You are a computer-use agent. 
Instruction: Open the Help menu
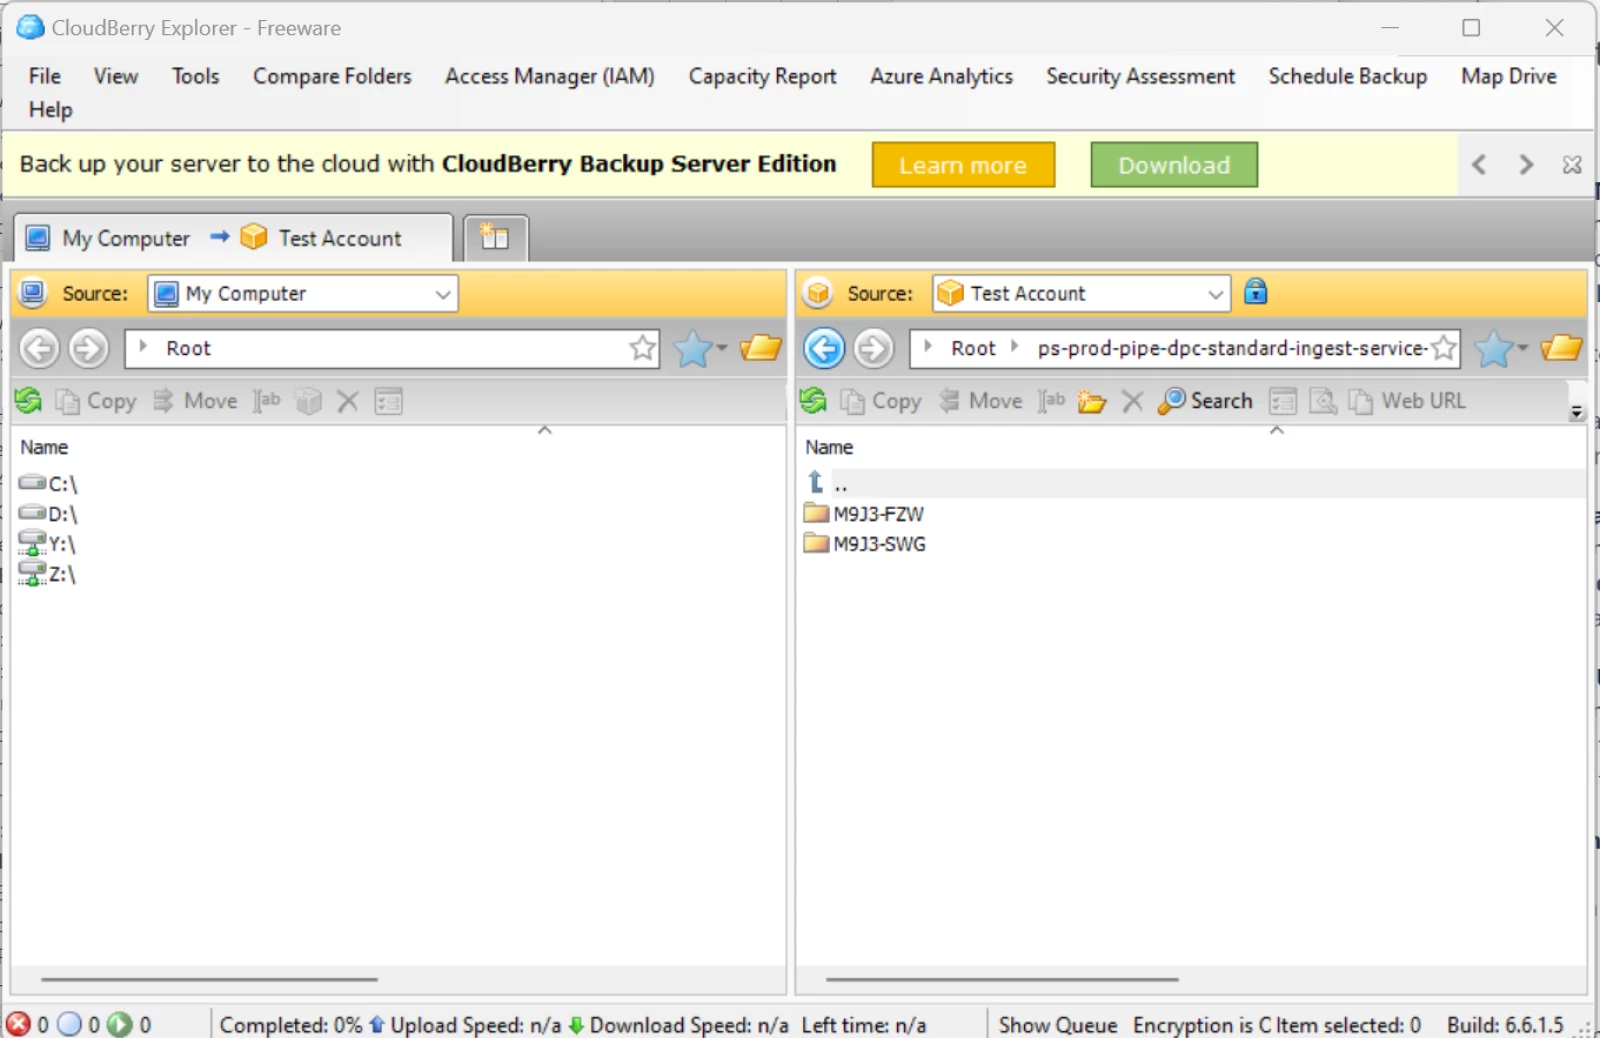[x=50, y=110]
